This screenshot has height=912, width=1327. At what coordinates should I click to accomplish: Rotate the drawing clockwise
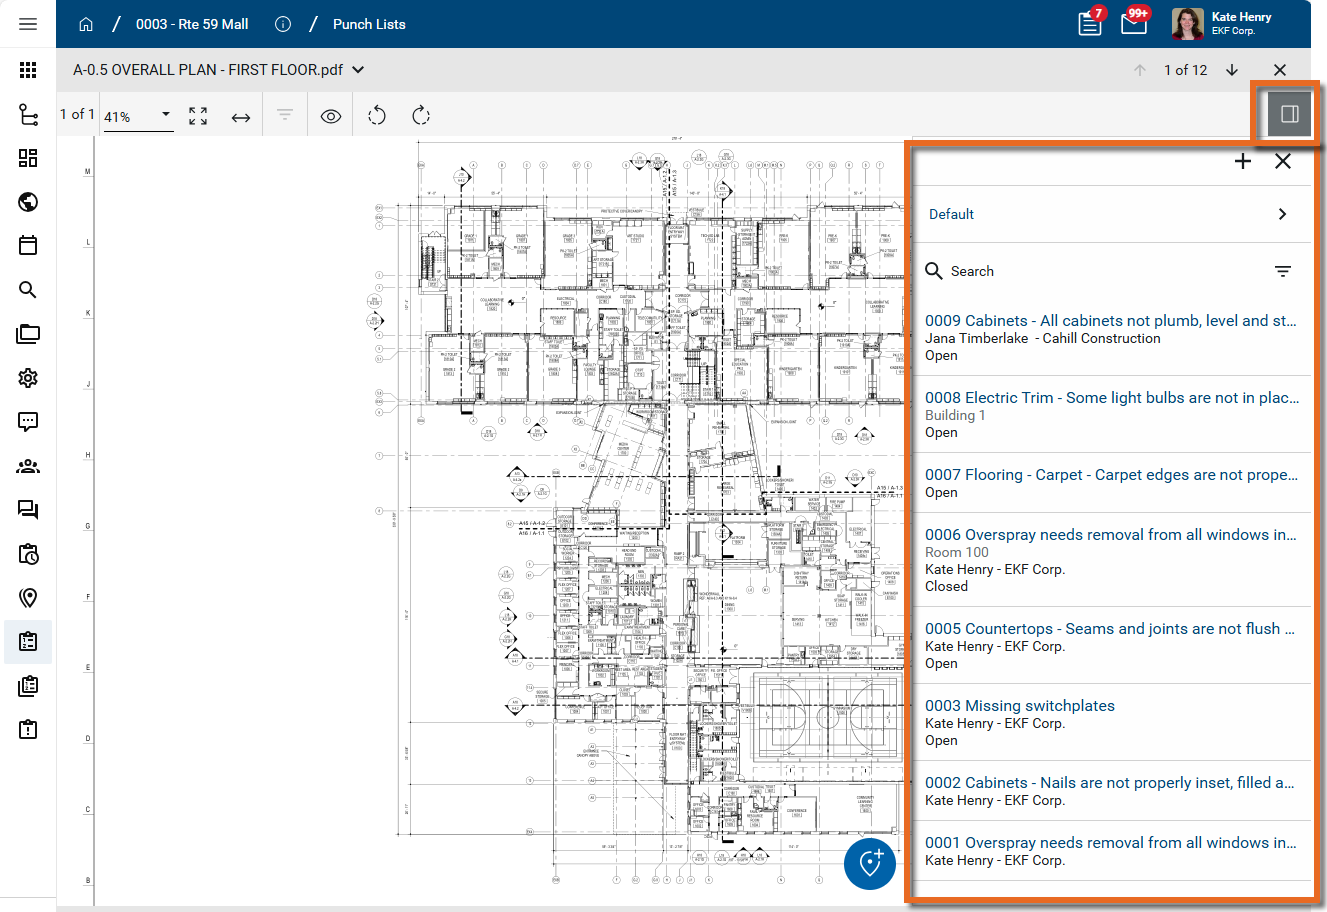[421, 116]
